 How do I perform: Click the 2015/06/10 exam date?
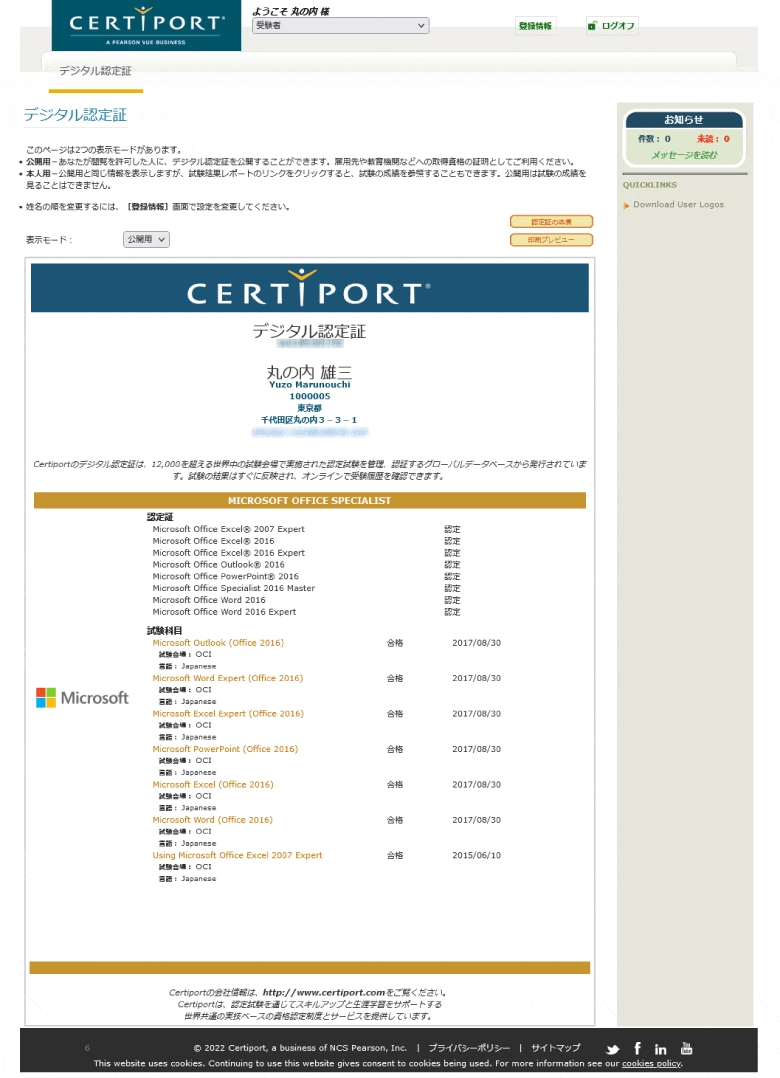[x=476, y=856]
